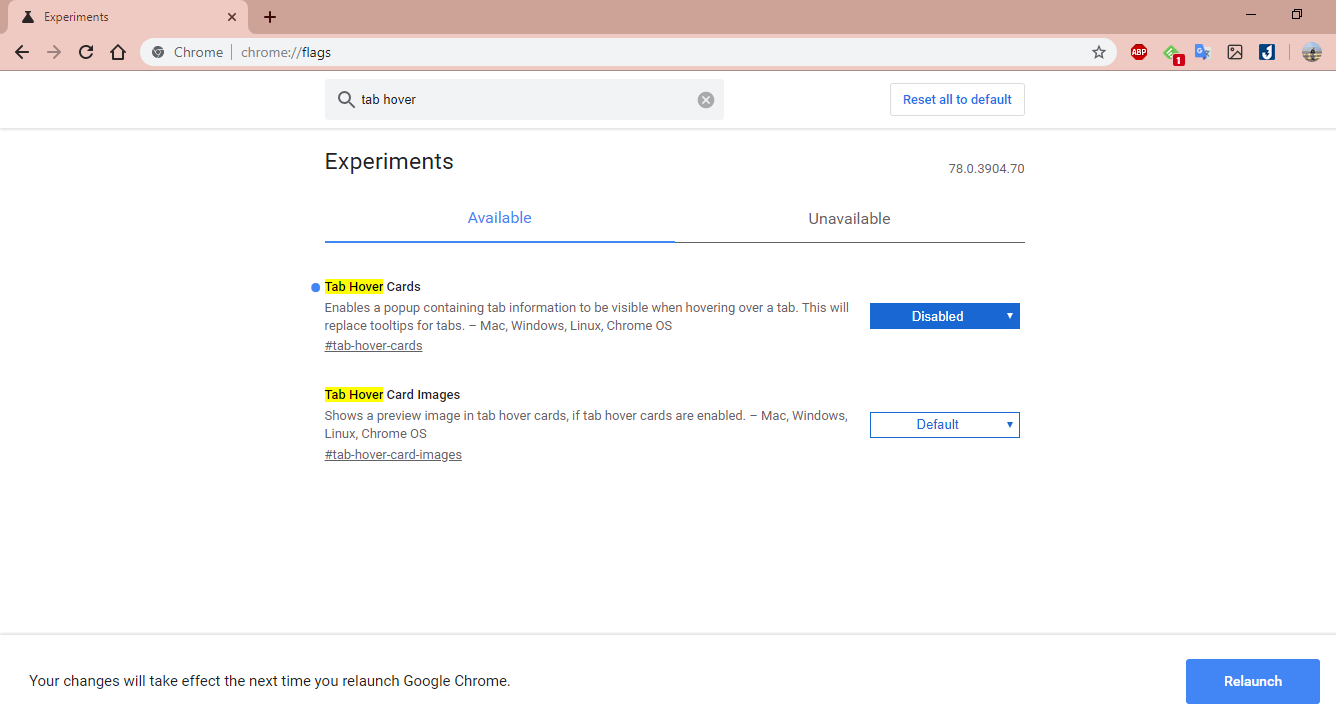Click the forward navigation arrow
Image resolution: width=1336 pixels, height=715 pixels.
pos(54,52)
